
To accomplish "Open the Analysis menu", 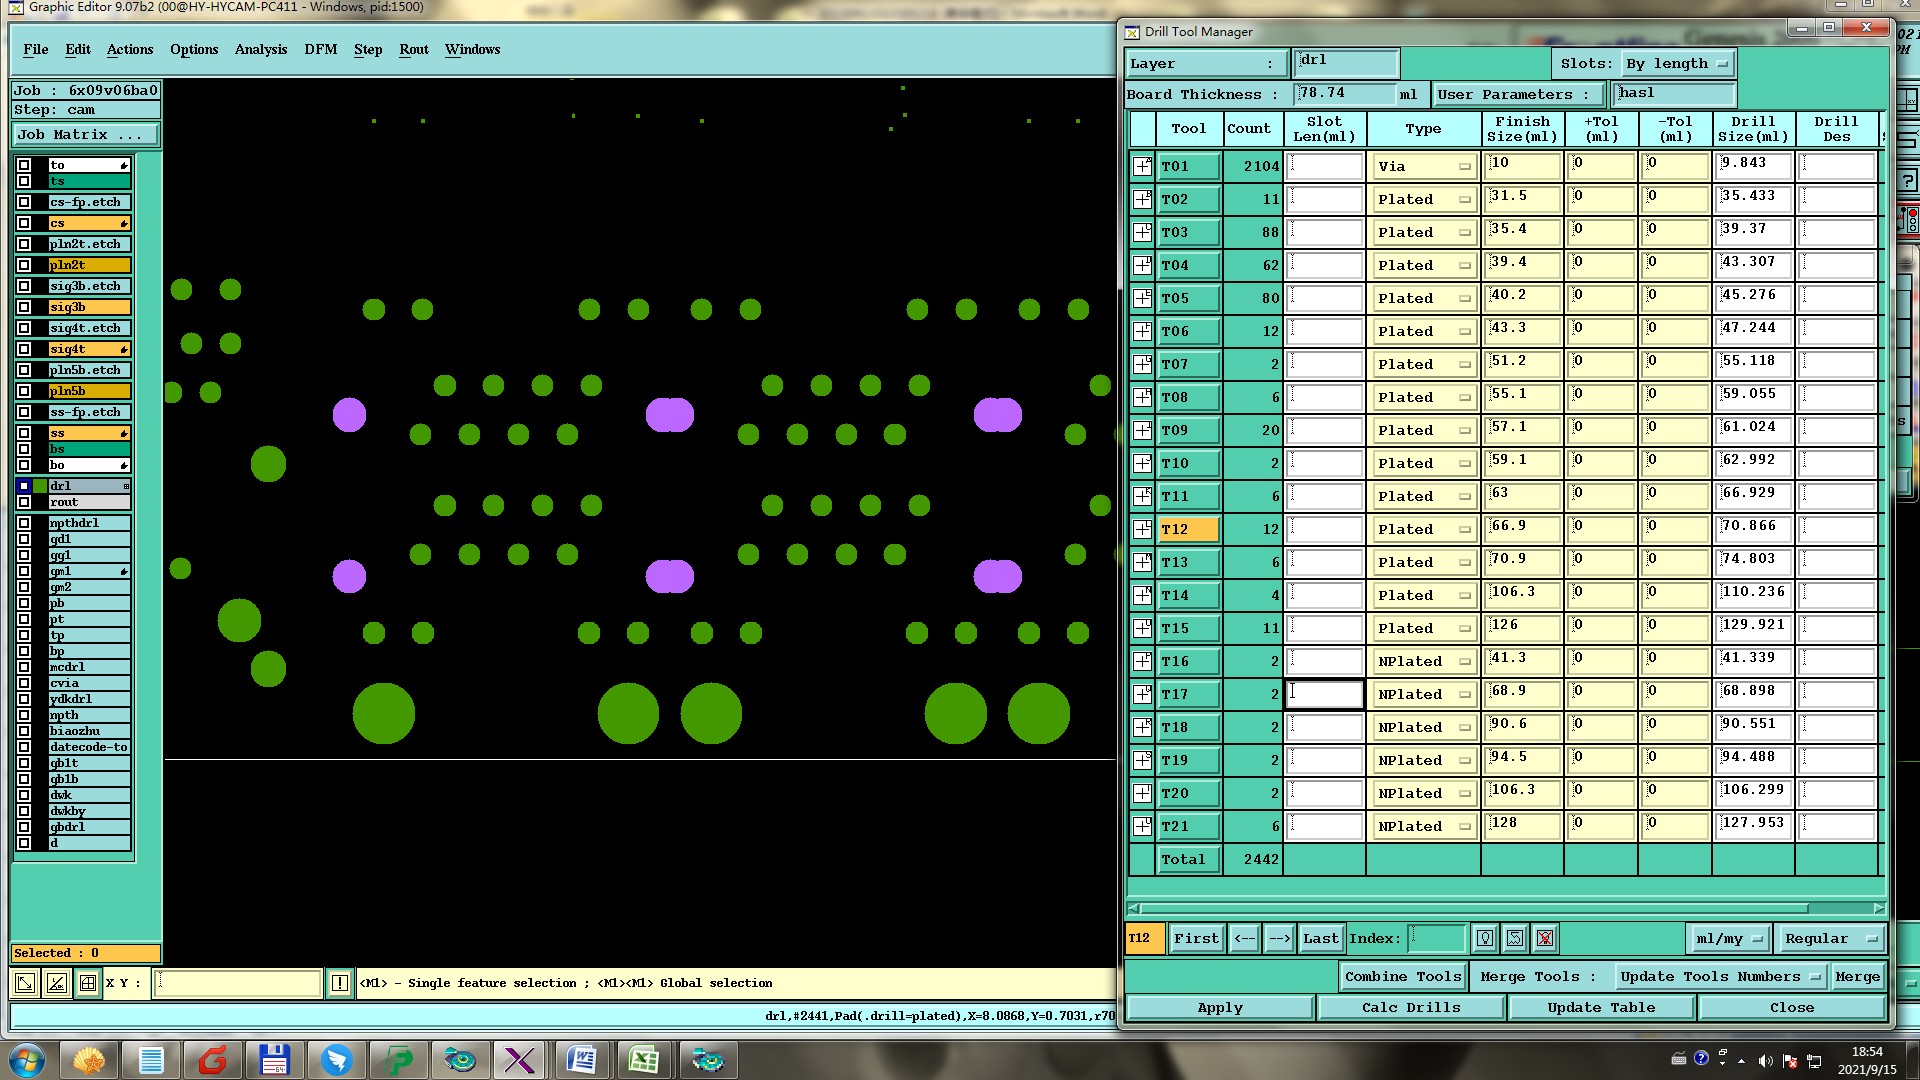I will point(260,49).
